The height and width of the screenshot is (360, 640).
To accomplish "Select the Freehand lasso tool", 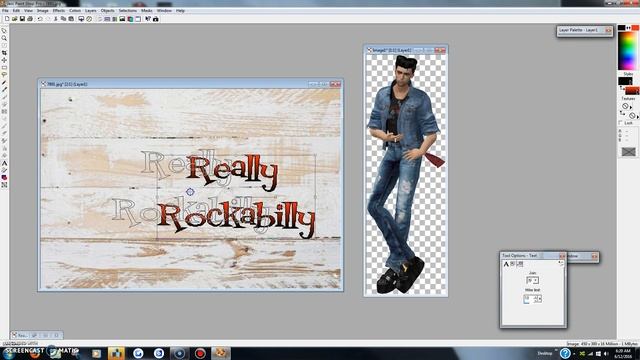I will [x=4, y=75].
